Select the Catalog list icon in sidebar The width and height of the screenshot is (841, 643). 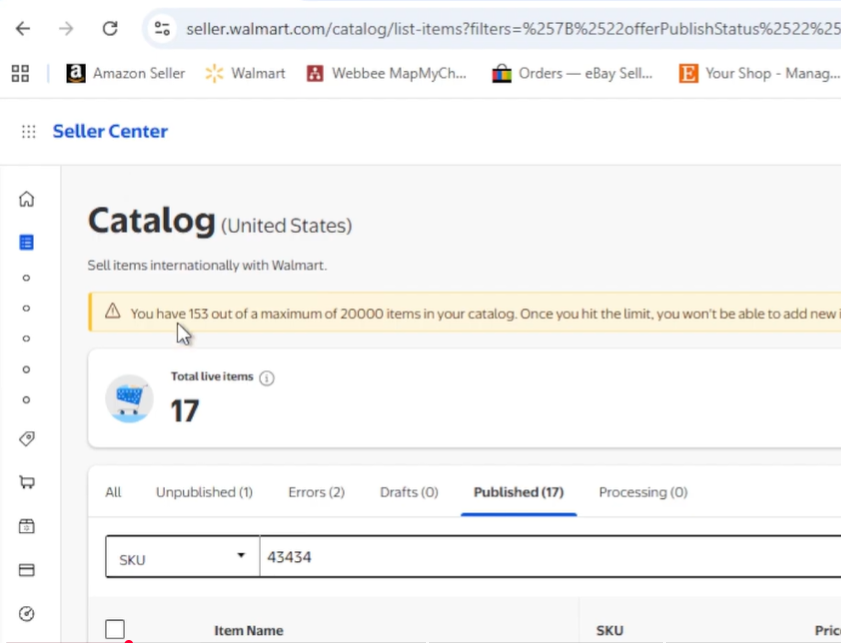tap(27, 242)
